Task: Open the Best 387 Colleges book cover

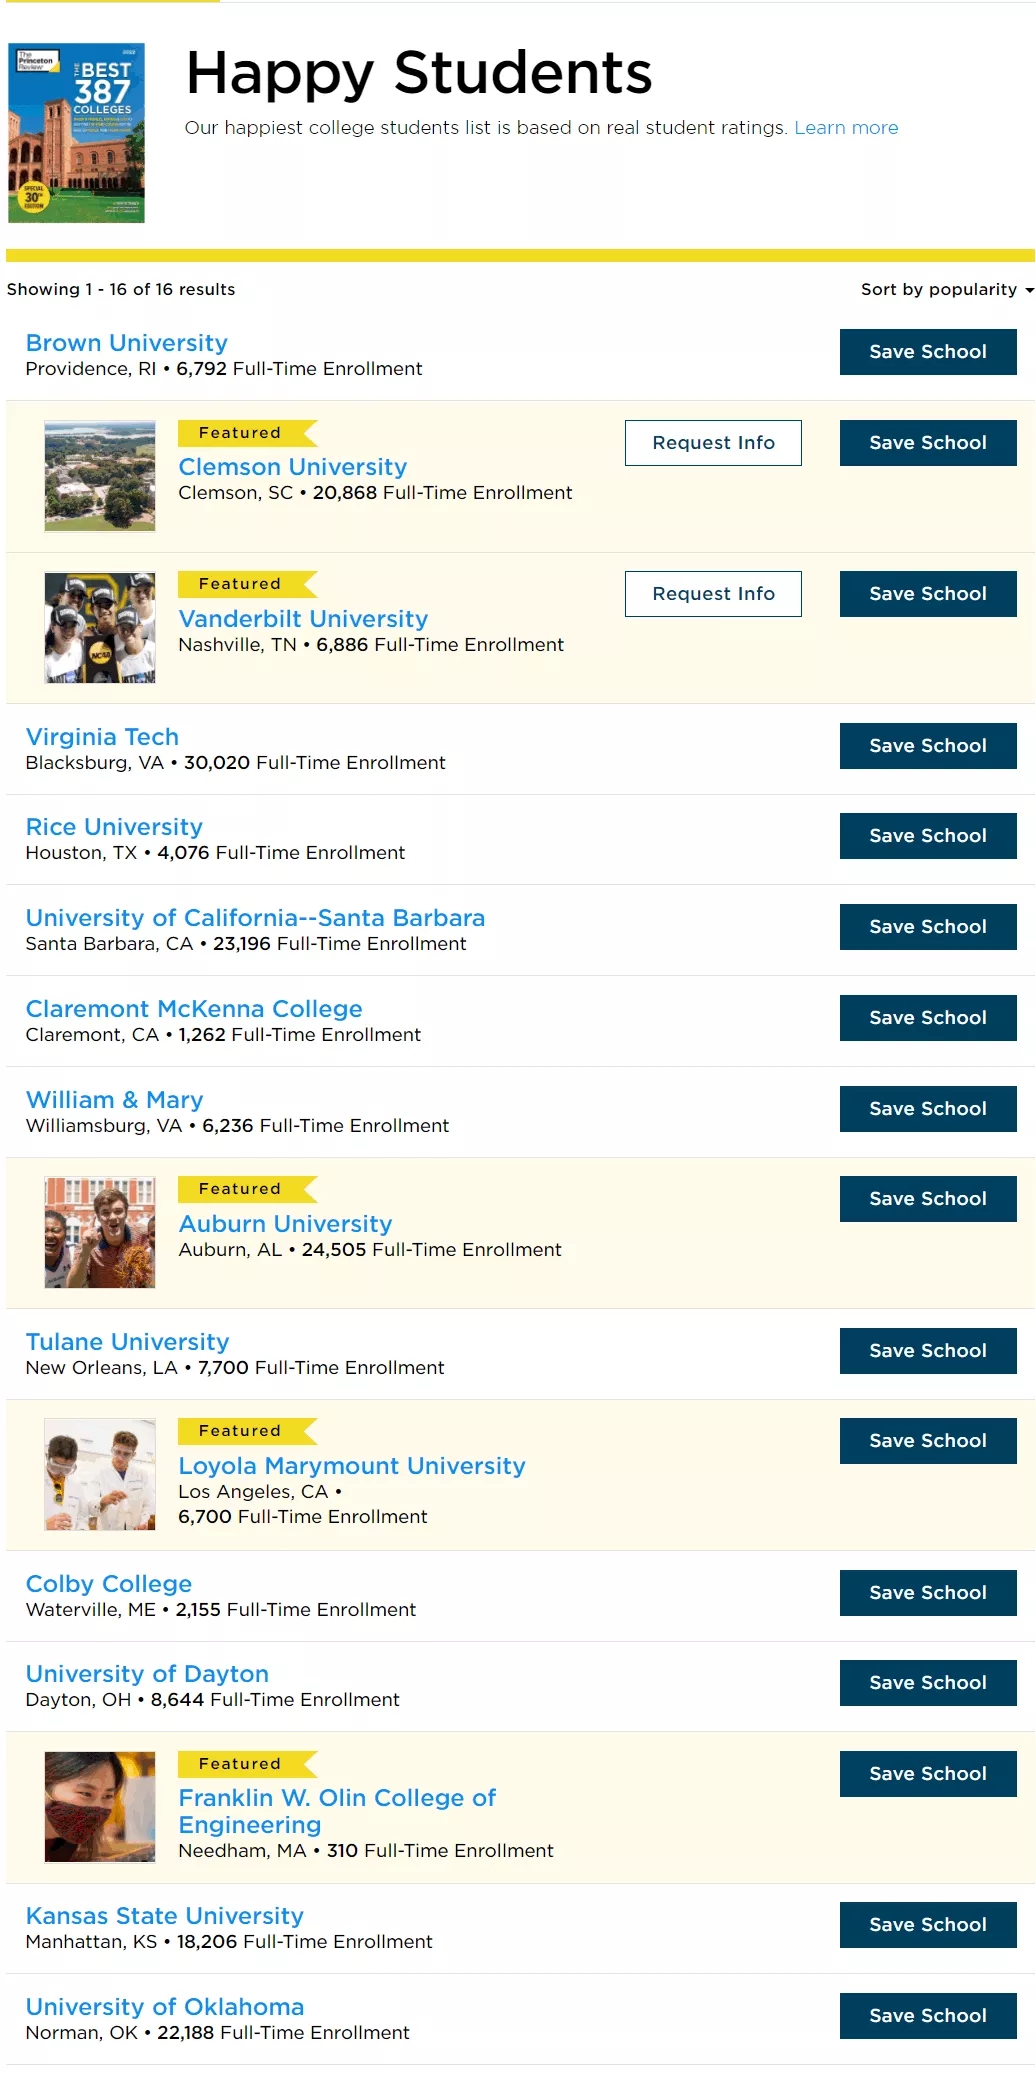Action: 76,132
